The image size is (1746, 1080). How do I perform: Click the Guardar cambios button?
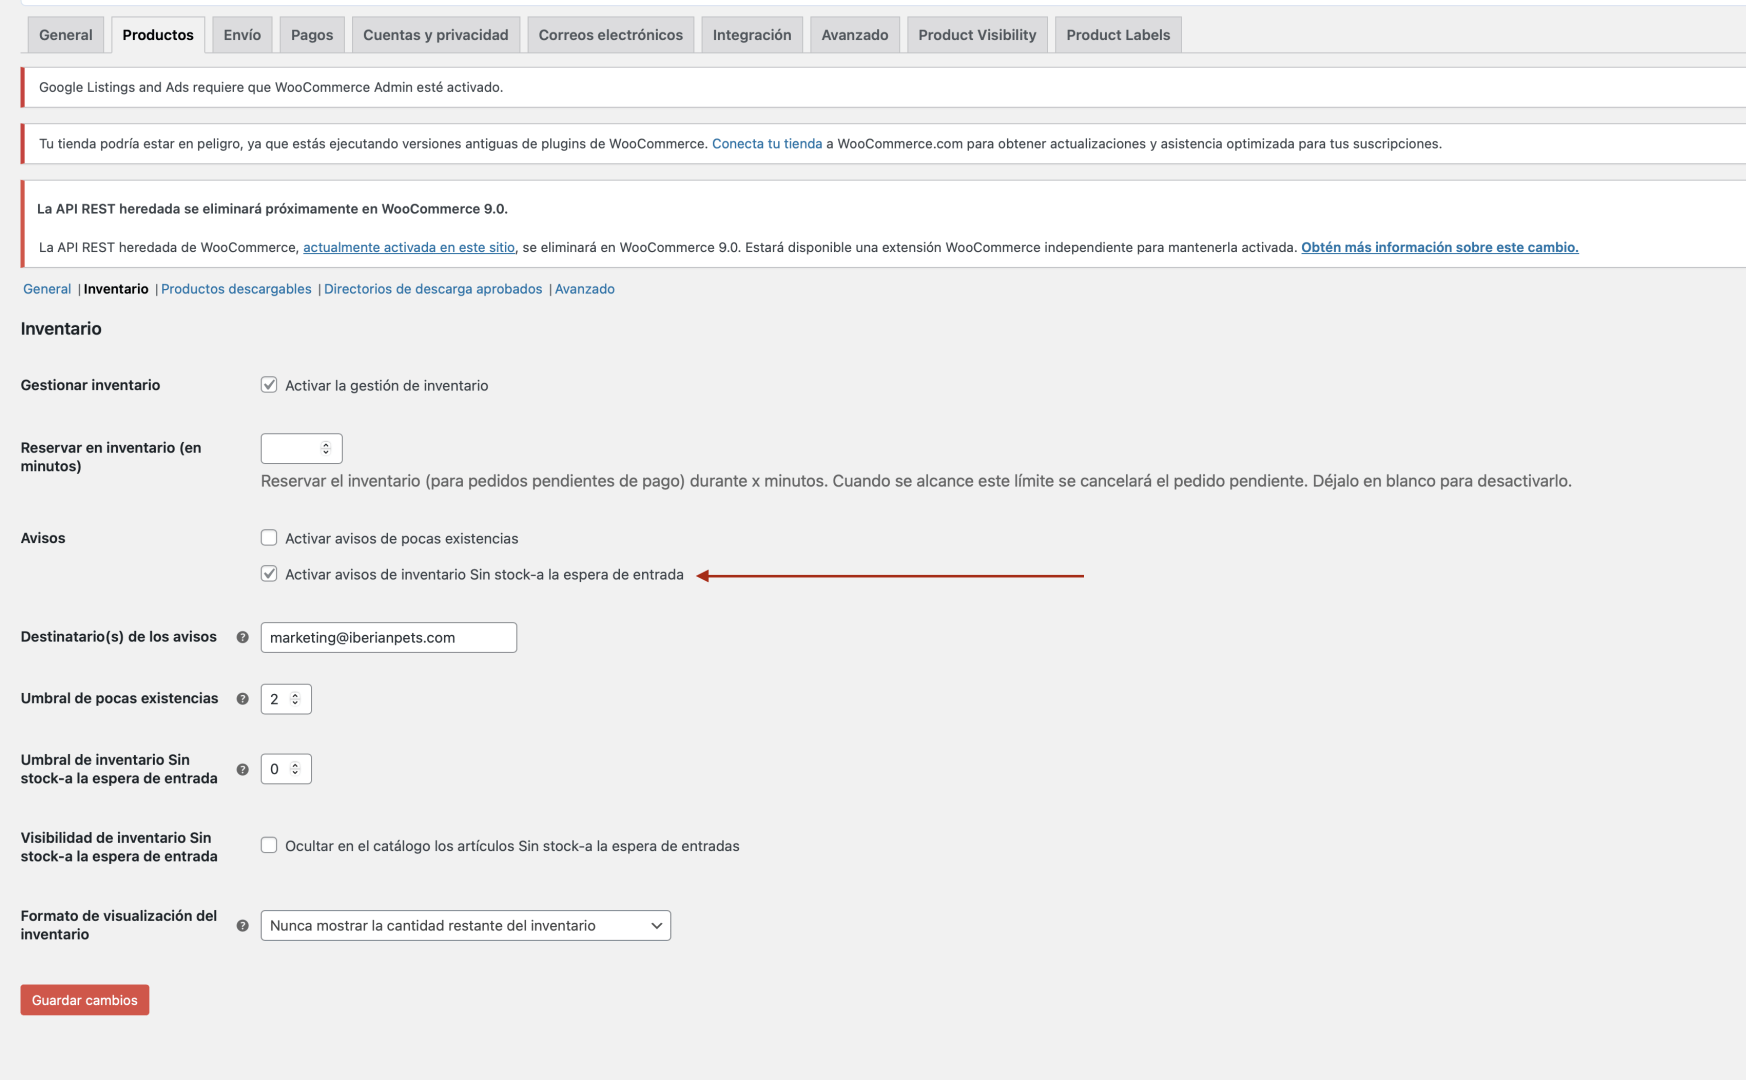(85, 1000)
